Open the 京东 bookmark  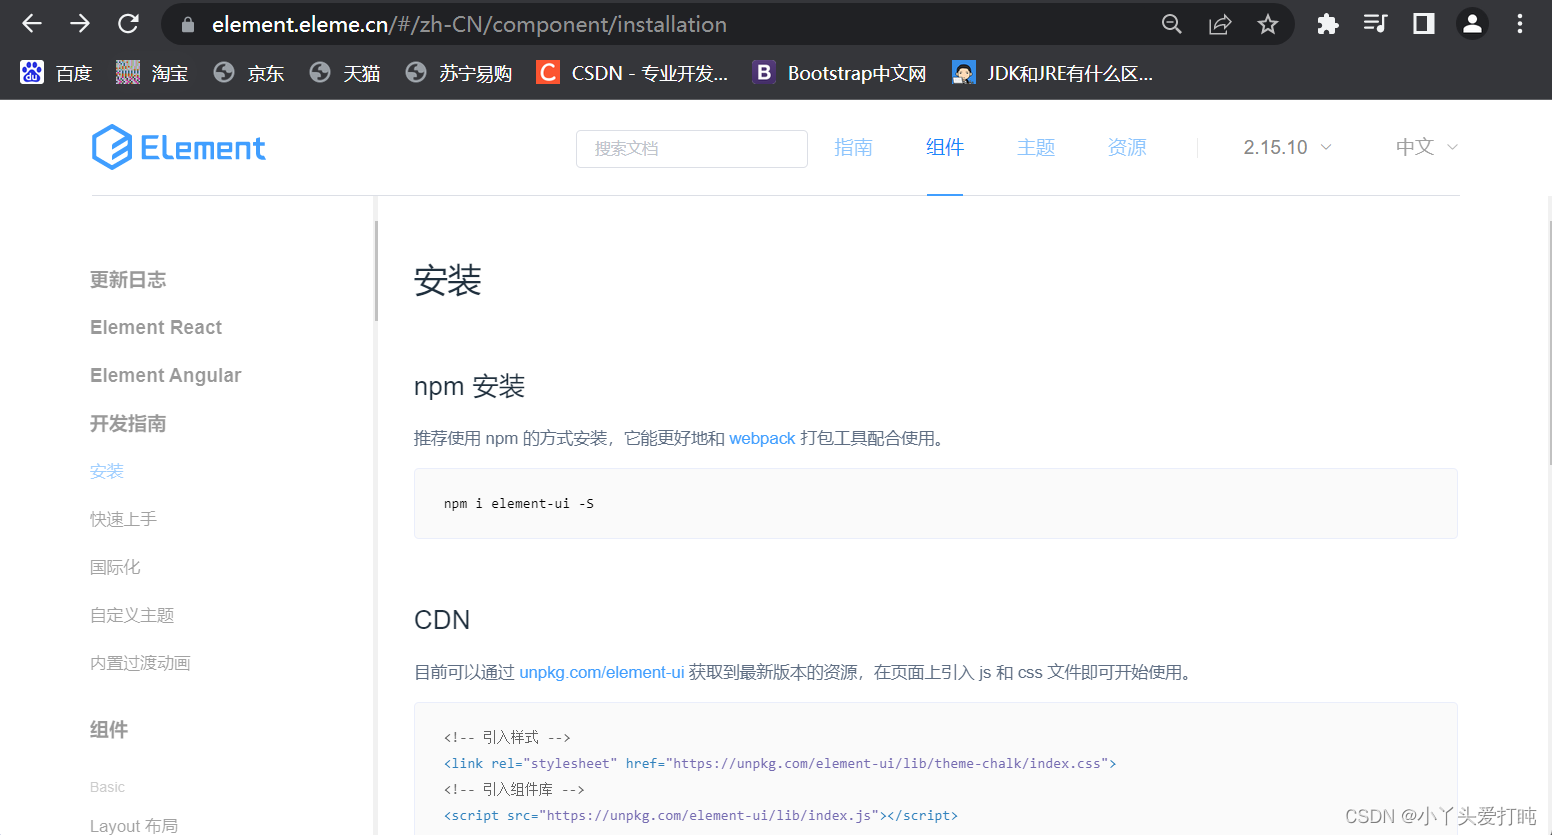point(248,73)
